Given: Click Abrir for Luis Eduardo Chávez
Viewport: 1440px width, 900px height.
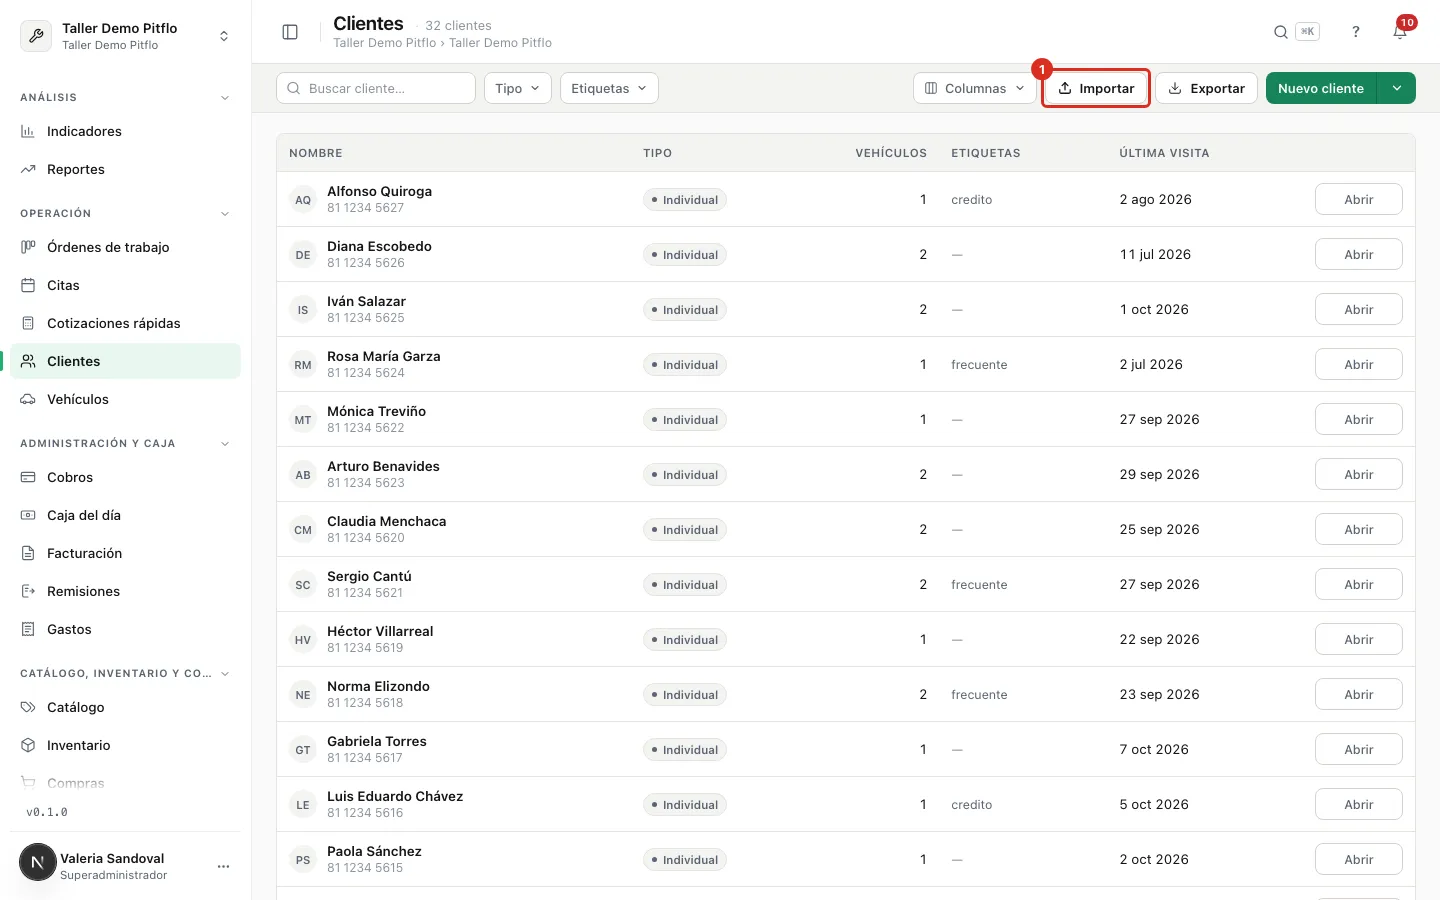Looking at the screenshot, I should click(x=1358, y=804).
